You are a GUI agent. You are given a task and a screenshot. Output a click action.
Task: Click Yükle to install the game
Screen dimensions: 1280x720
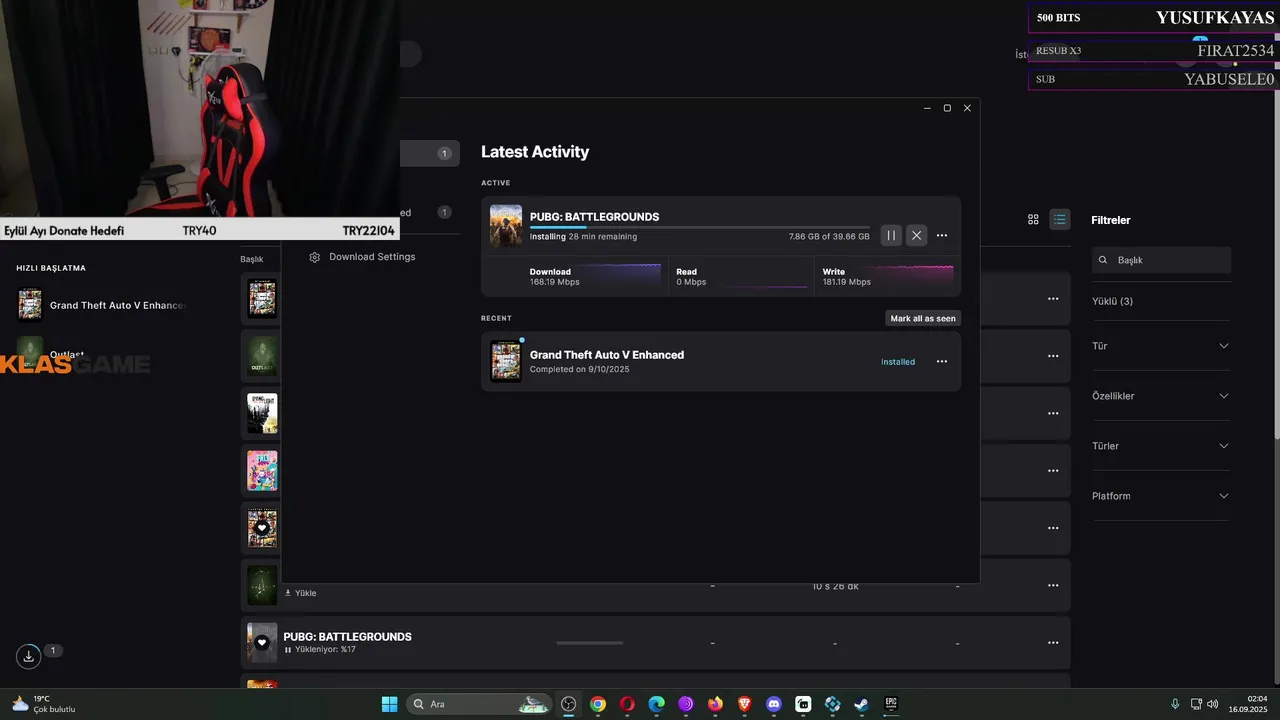[x=300, y=593]
